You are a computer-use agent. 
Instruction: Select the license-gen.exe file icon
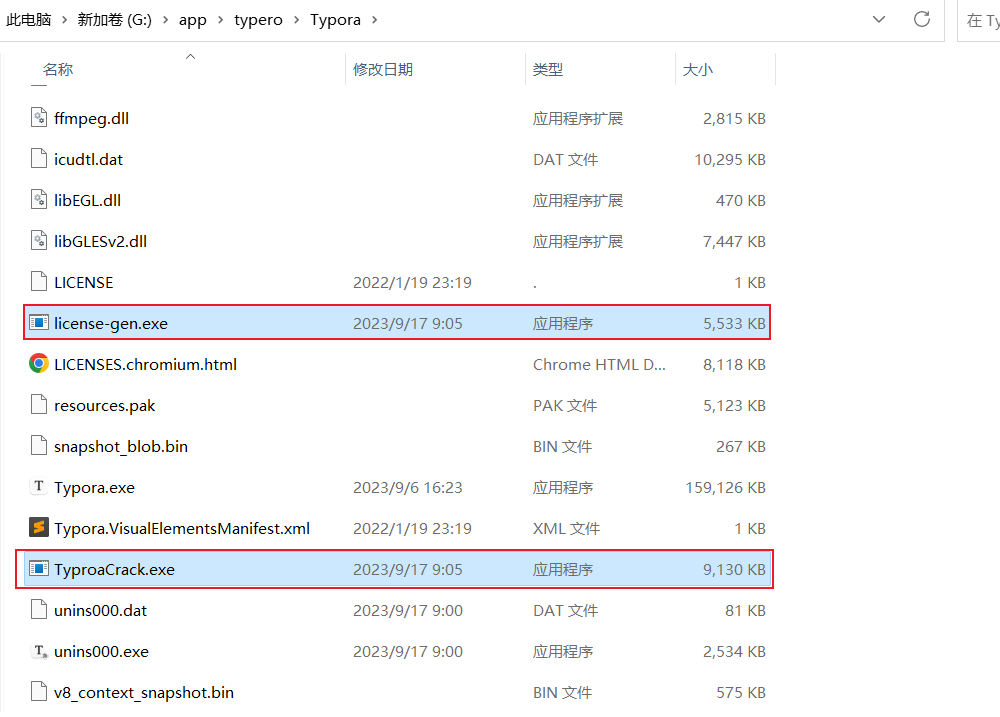(x=39, y=323)
